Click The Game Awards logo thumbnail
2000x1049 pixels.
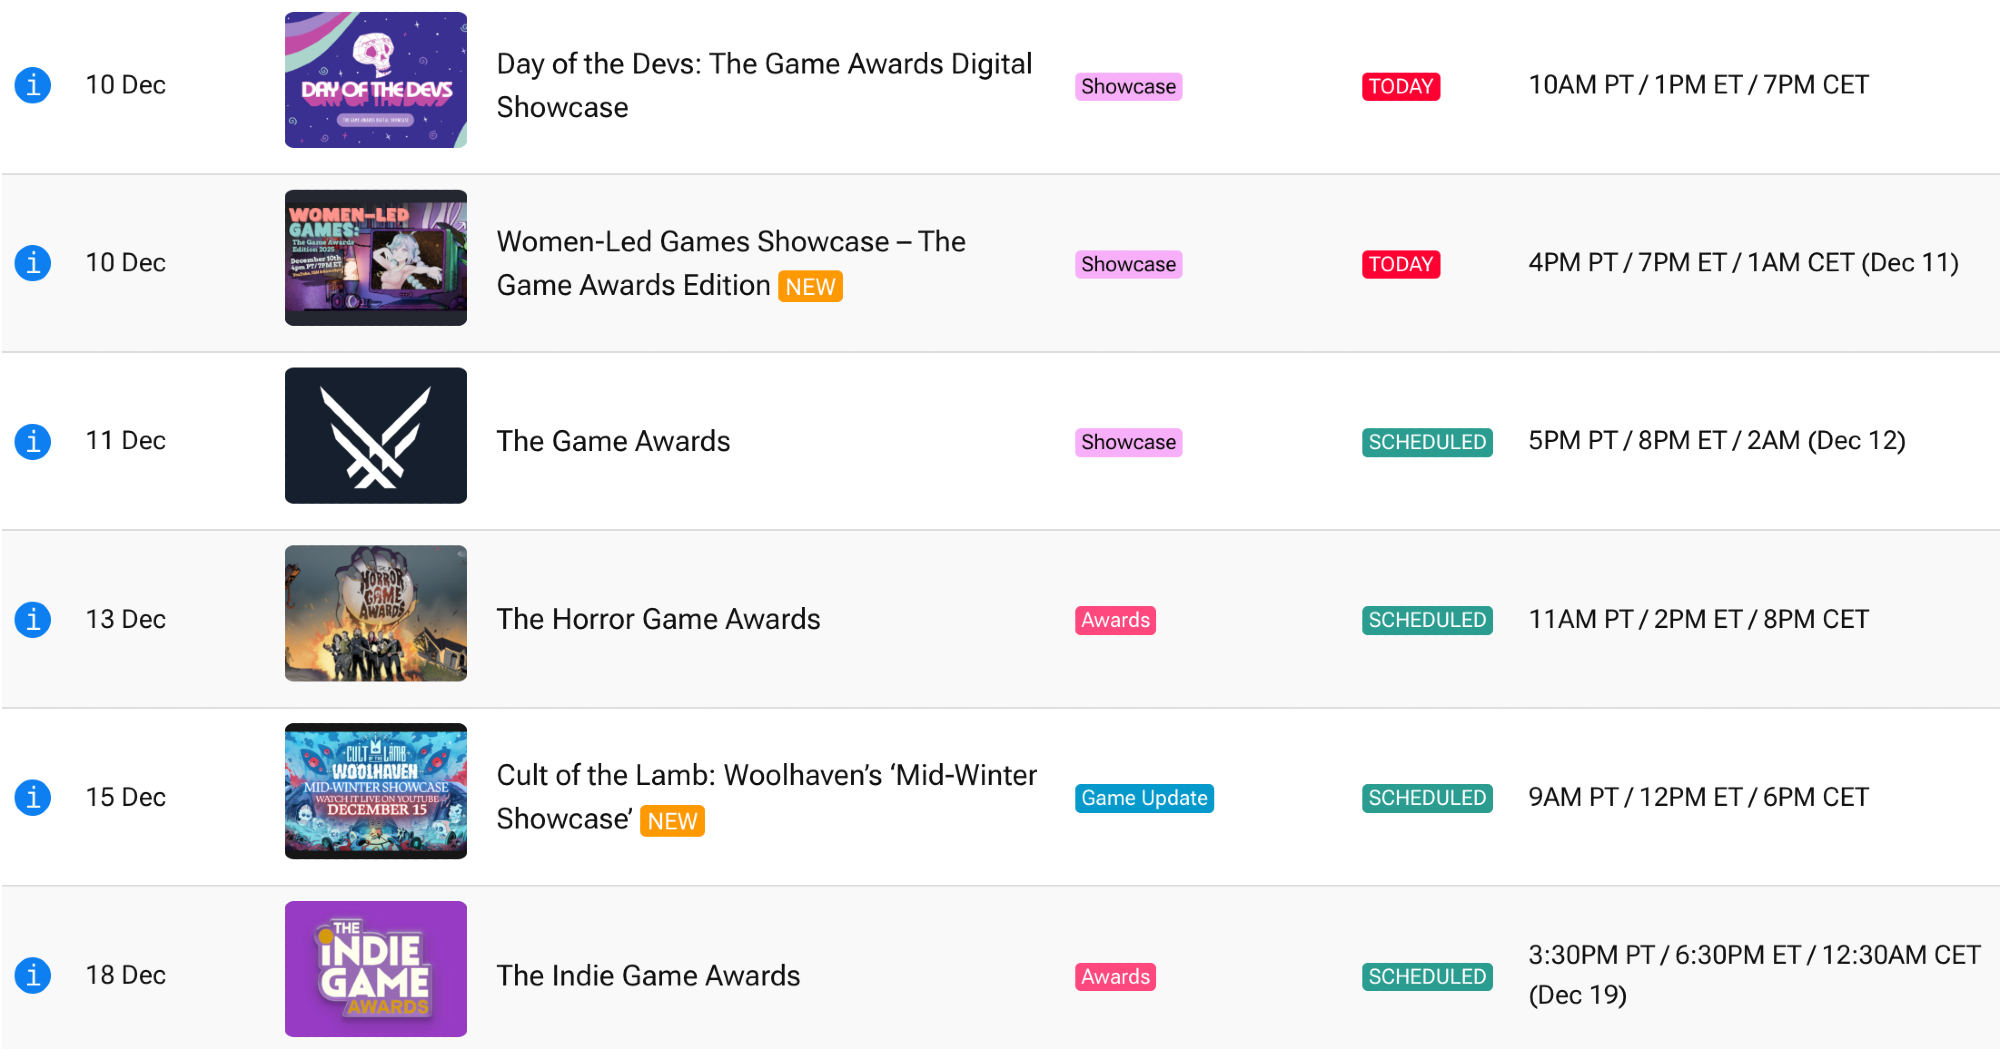[x=375, y=436]
